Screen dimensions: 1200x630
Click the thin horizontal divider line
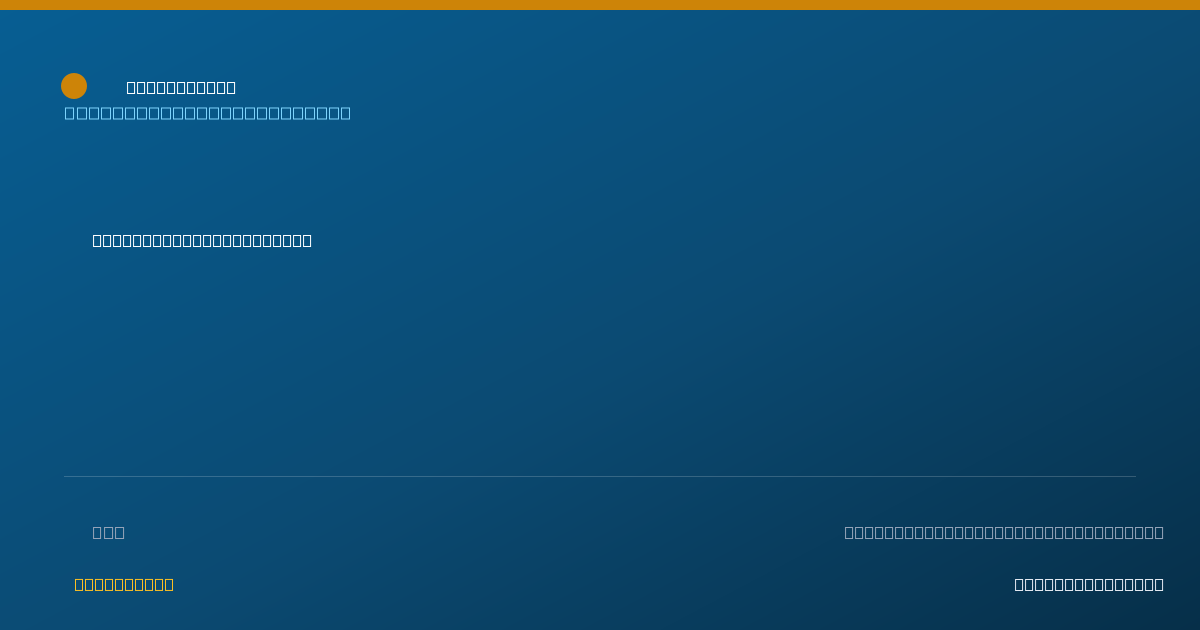pos(600,476)
